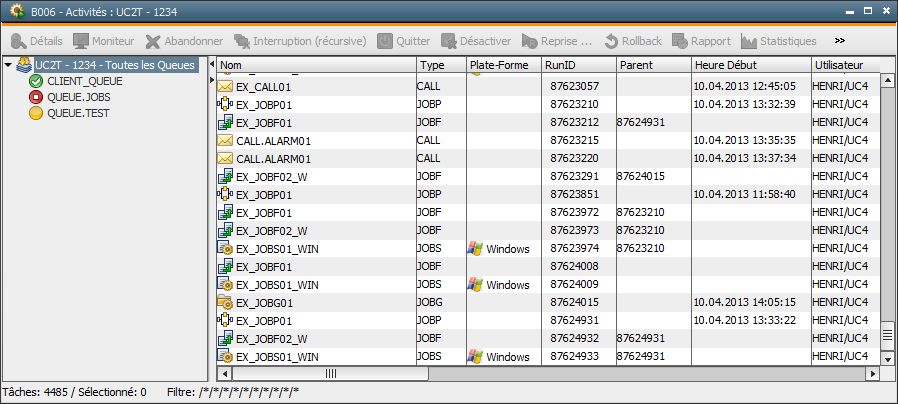Collapse the UC2T - 1234 tree node

pyautogui.click(x=8, y=65)
